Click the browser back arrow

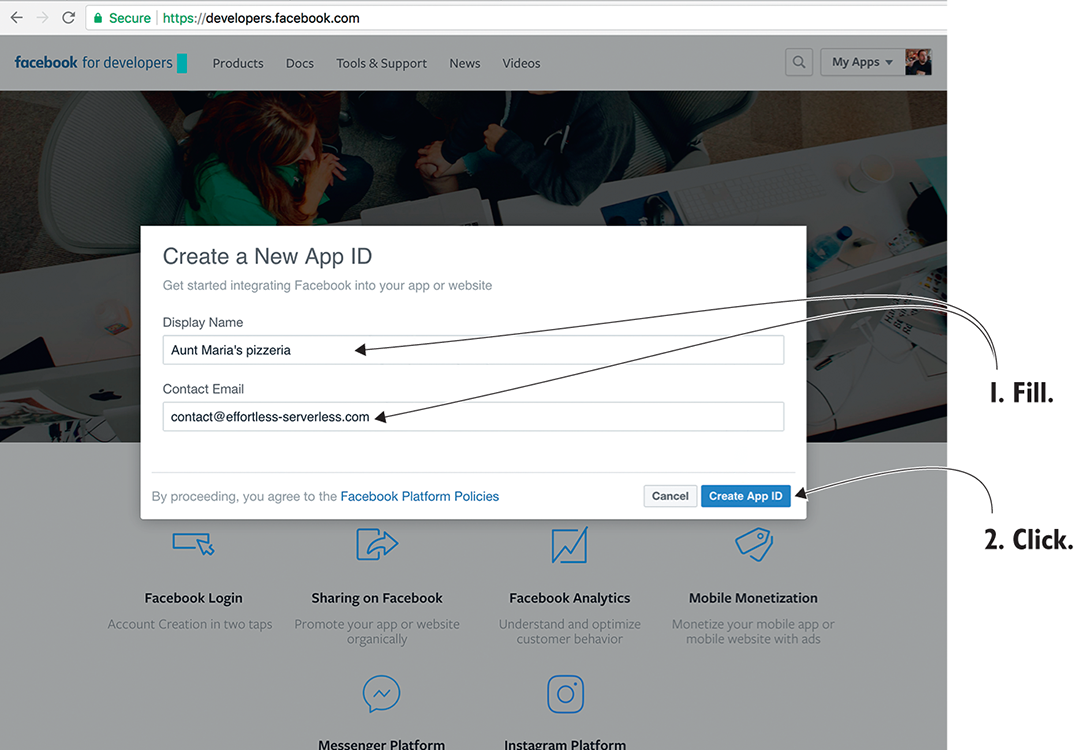(16, 18)
